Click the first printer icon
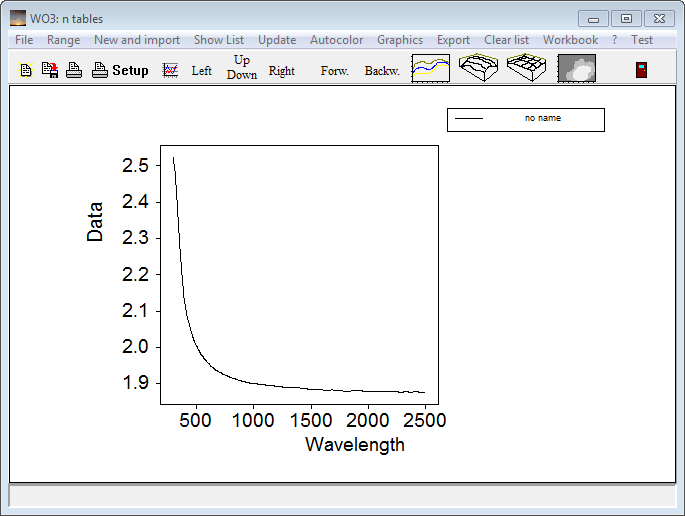 pyautogui.click(x=74, y=70)
